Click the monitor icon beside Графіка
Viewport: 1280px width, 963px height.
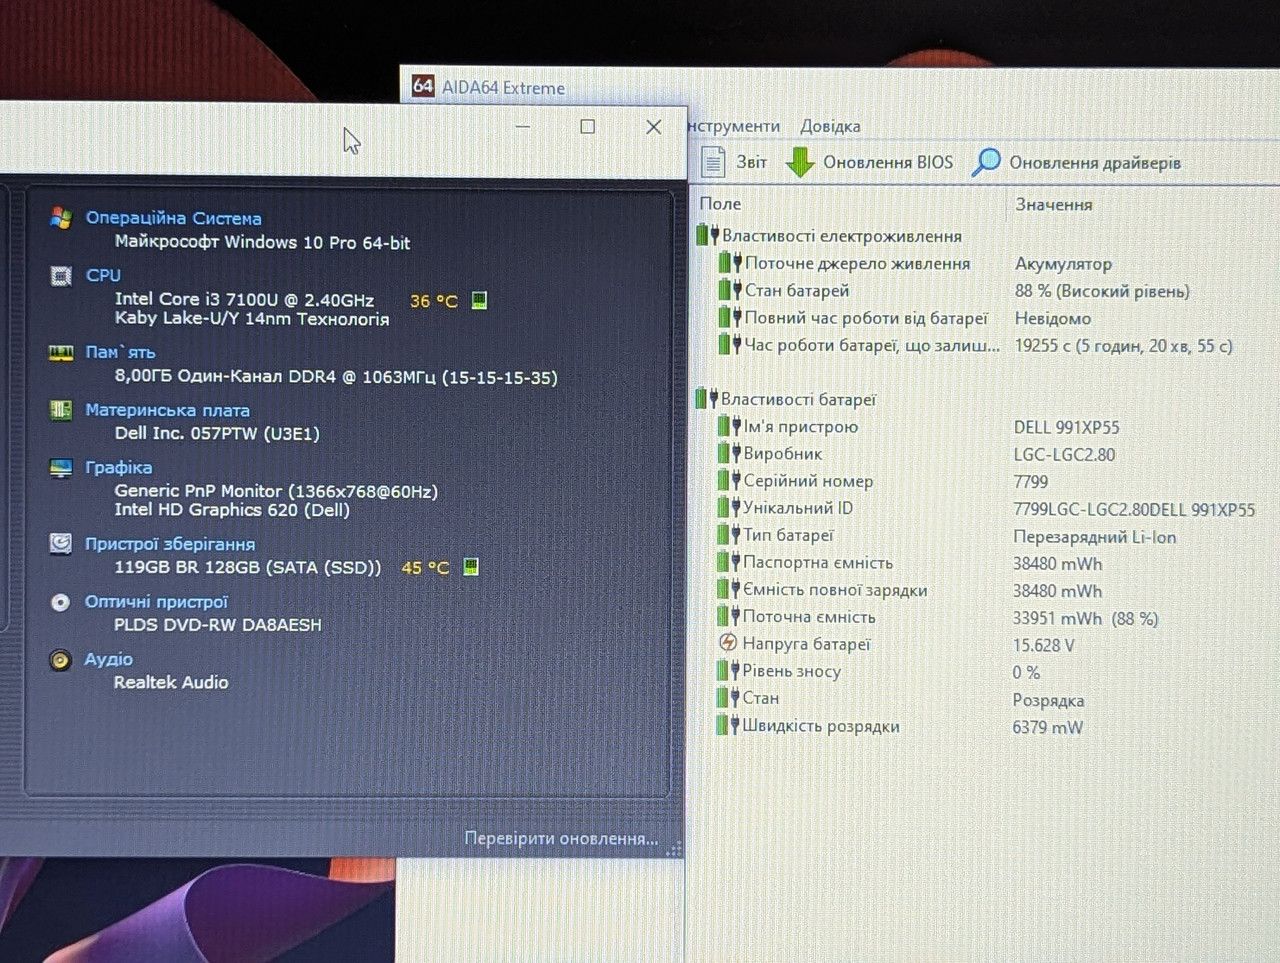pos(61,467)
